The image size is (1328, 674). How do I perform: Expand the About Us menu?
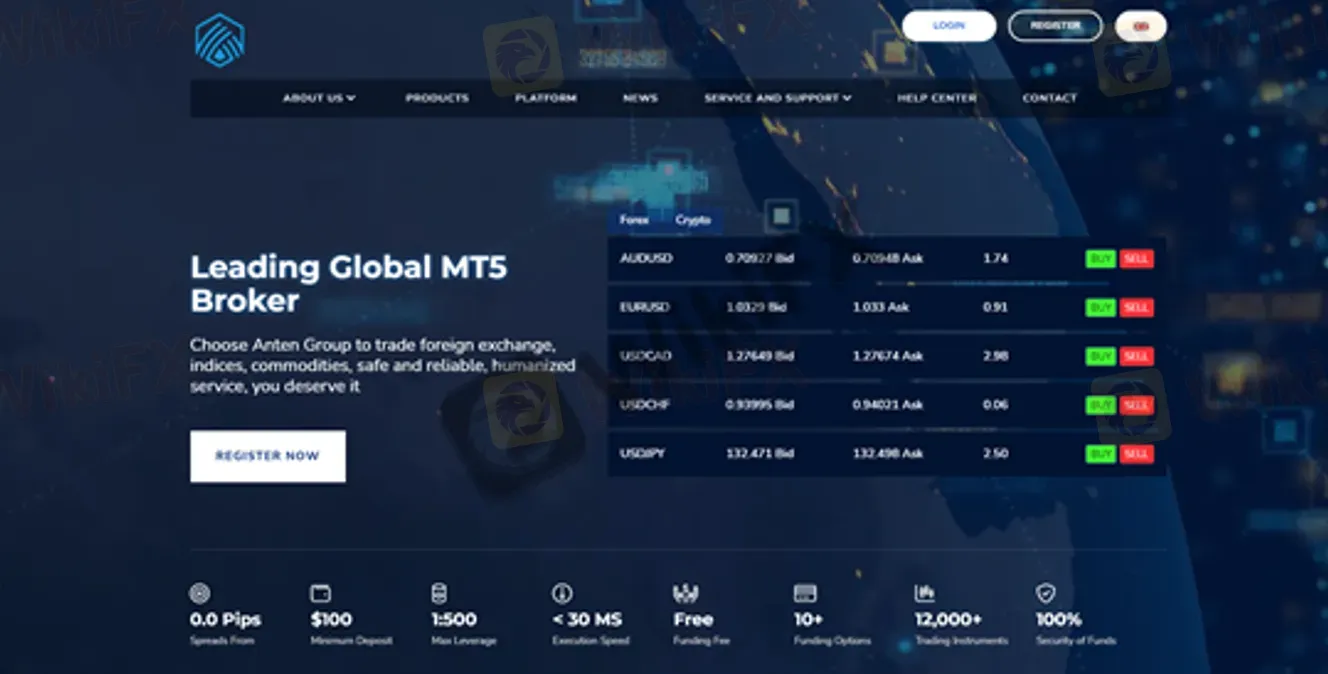pyautogui.click(x=319, y=98)
